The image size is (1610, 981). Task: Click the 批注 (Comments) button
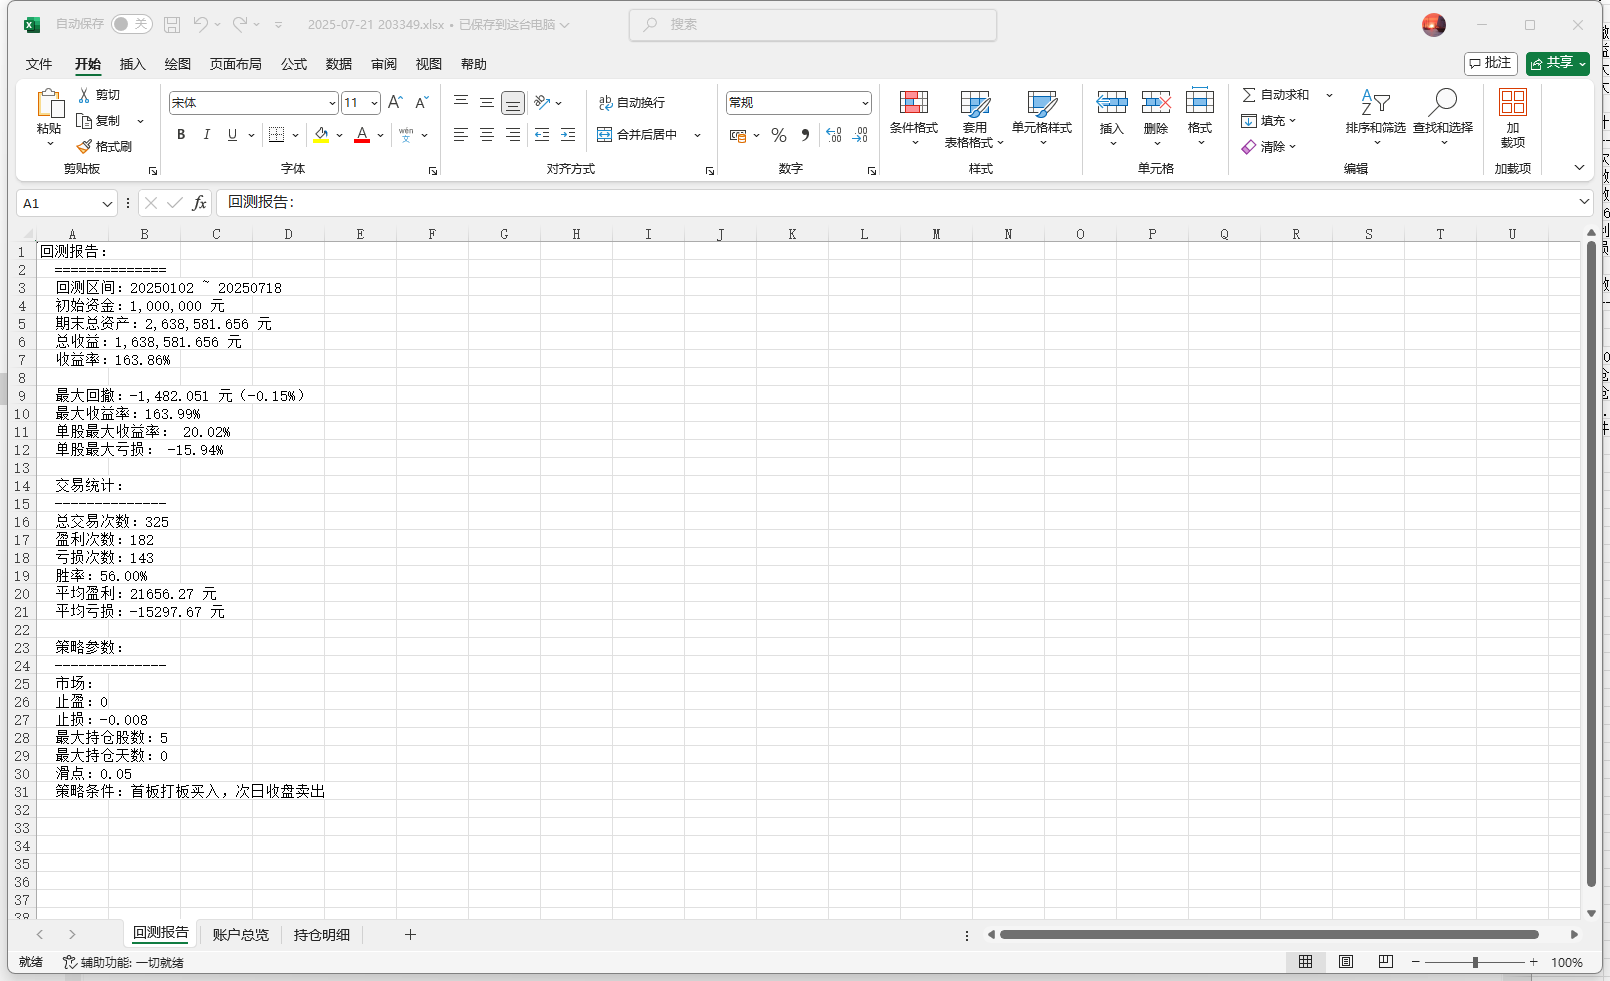click(1490, 63)
